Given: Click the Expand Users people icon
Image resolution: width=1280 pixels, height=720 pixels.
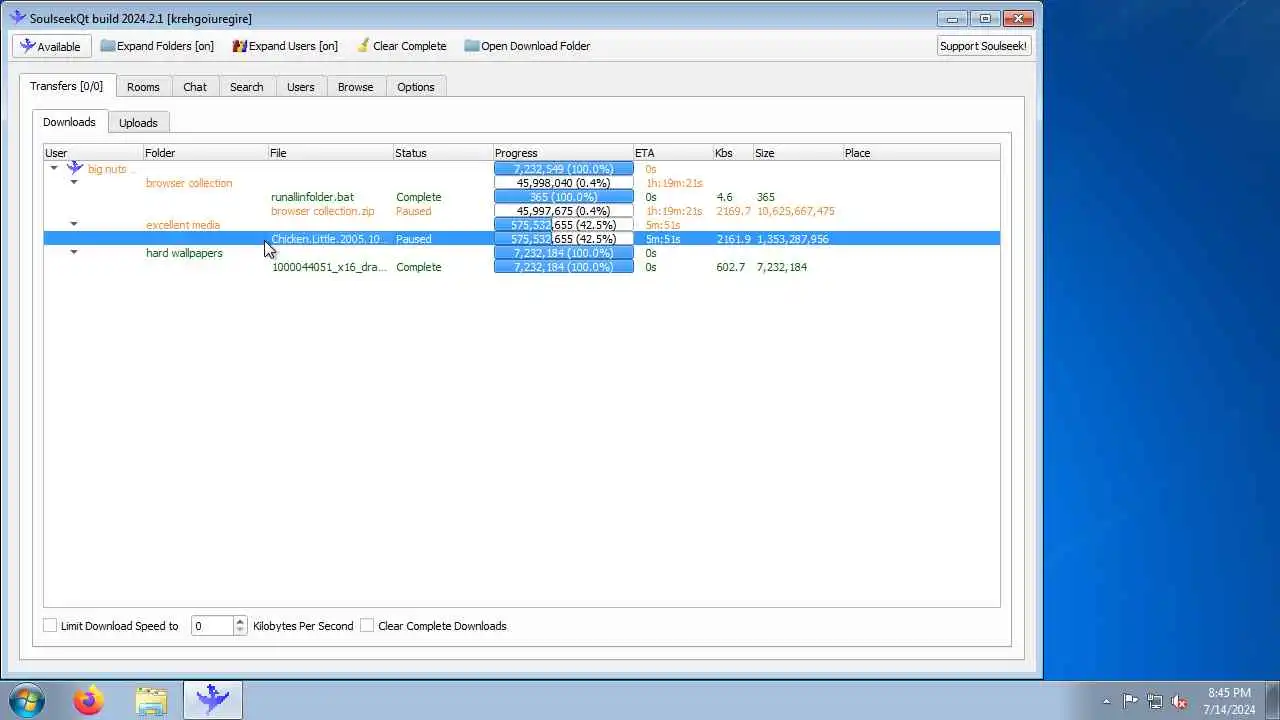Looking at the screenshot, I should click(240, 46).
